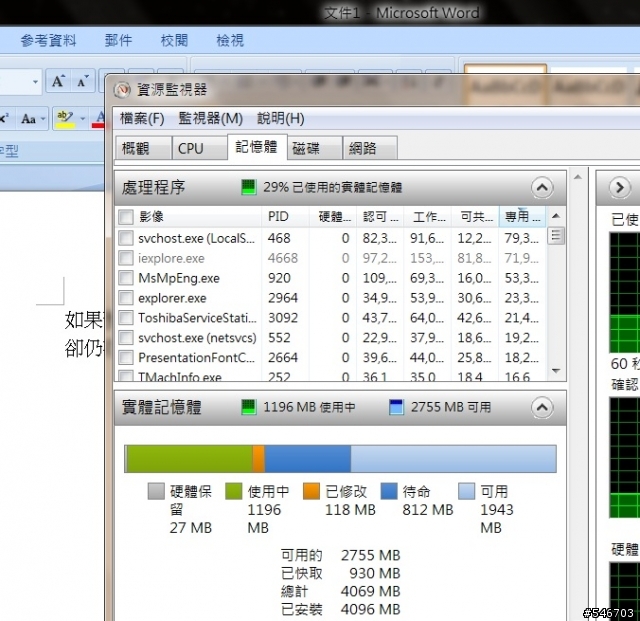Switch to the 網路 tab
The height and width of the screenshot is (621, 640).
(370, 148)
